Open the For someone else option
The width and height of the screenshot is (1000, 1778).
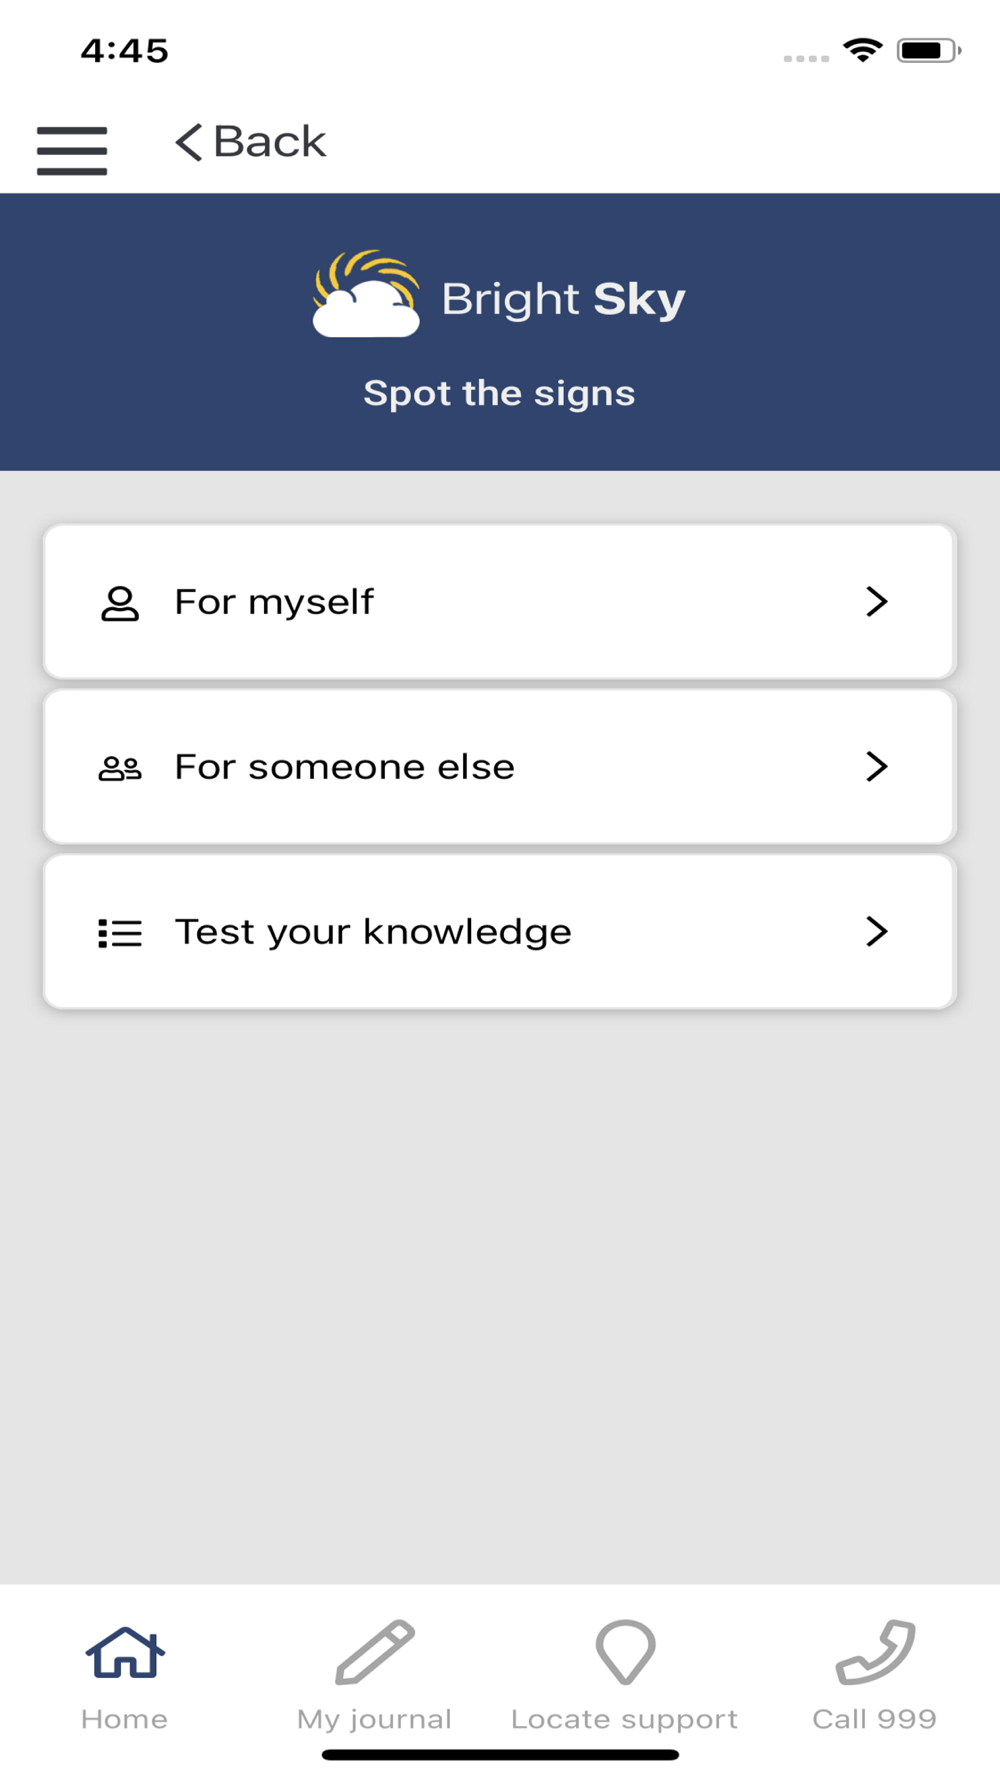pos(500,767)
